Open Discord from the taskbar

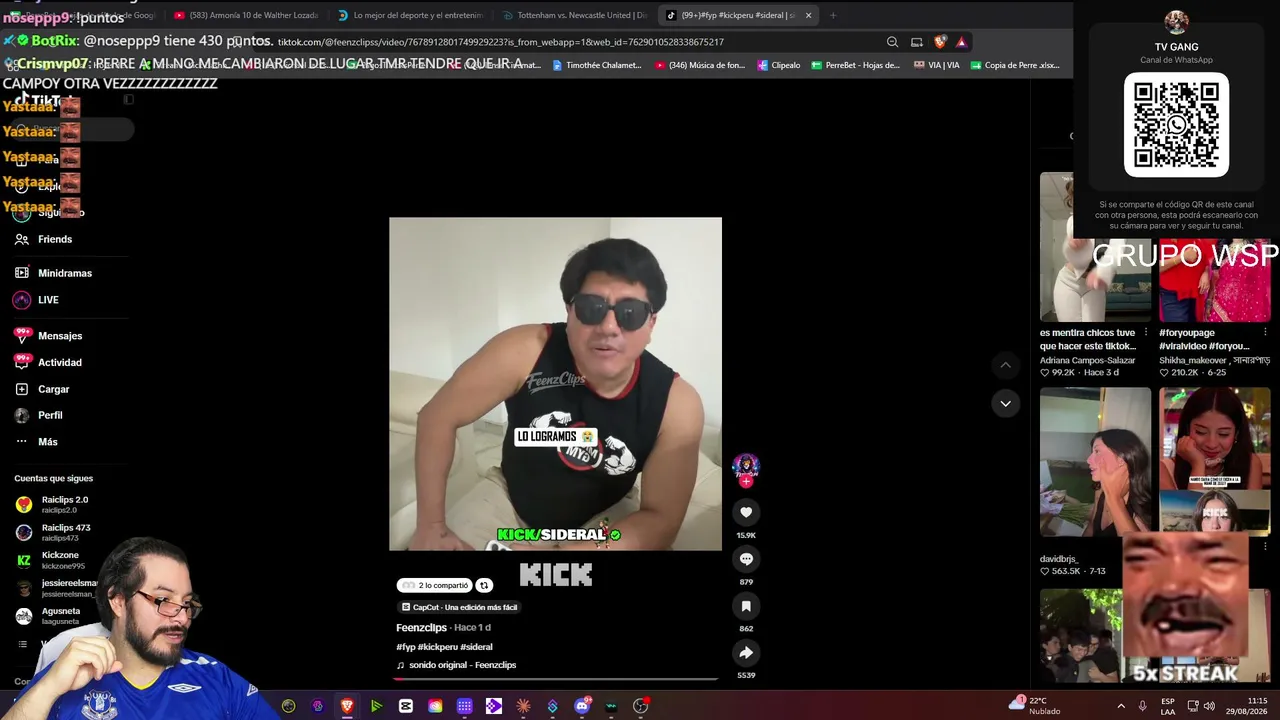click(582, 706)
